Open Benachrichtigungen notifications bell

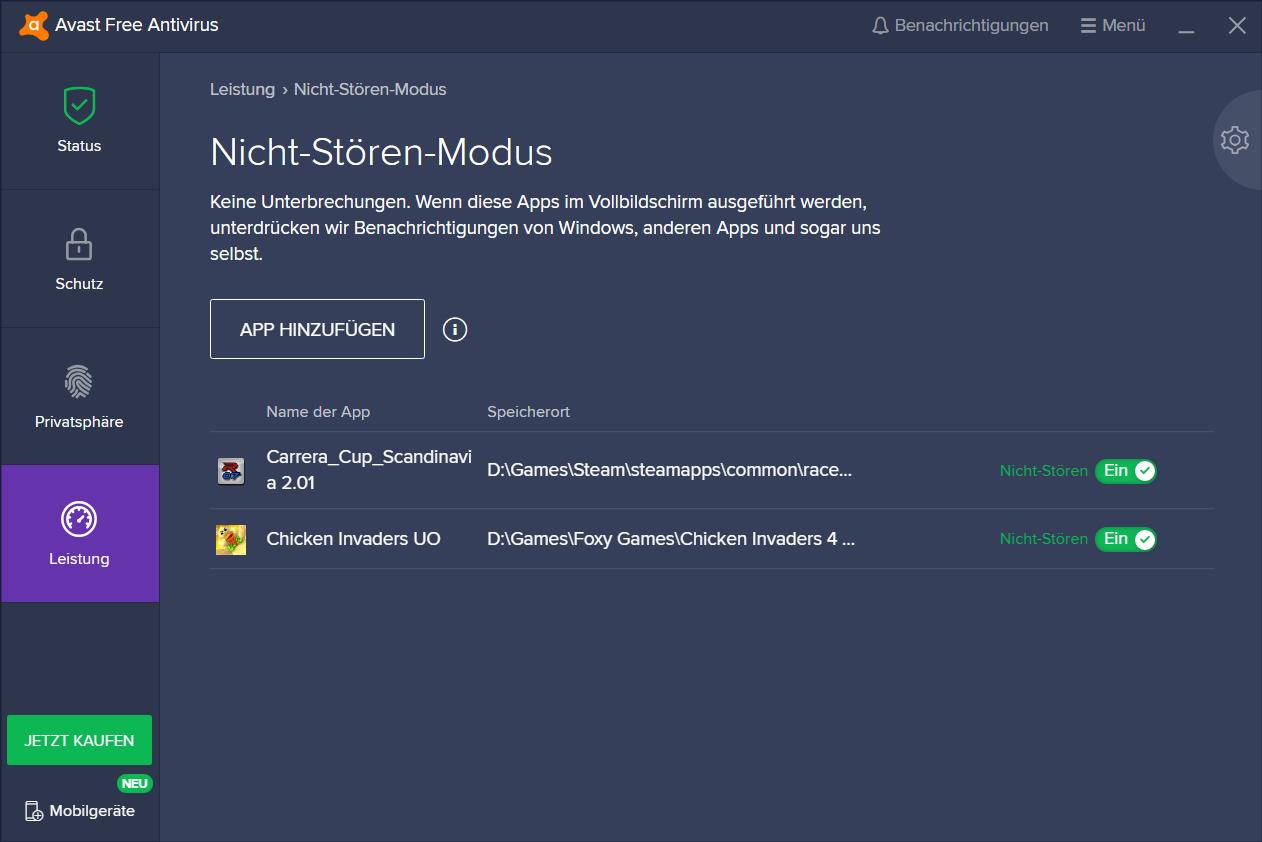click(960, 25)
